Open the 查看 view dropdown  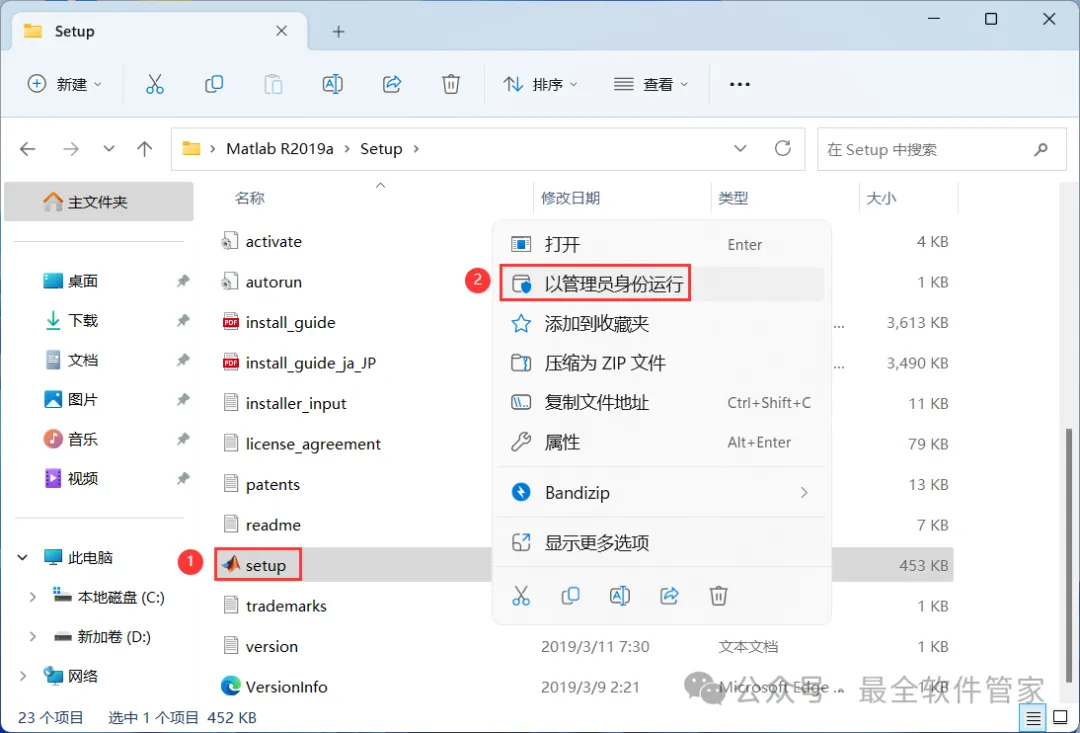tap(651, 84)
